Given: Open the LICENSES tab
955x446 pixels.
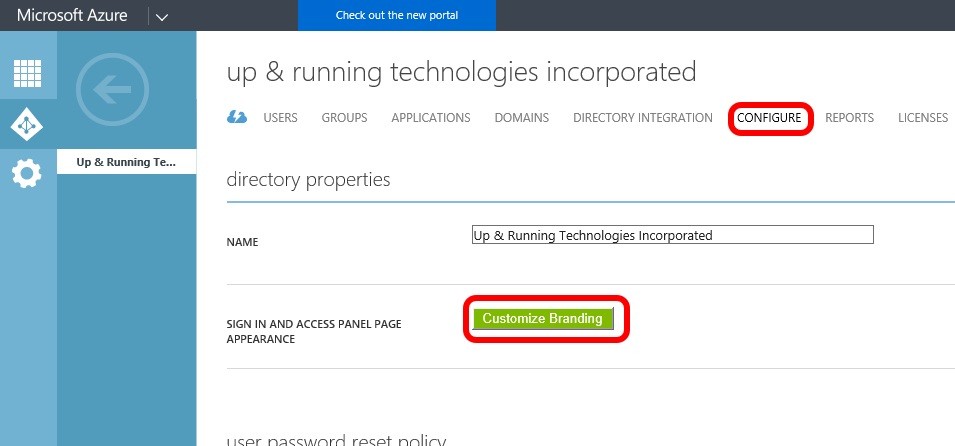Looking at the screenshot, I should [x=922, y=118].
